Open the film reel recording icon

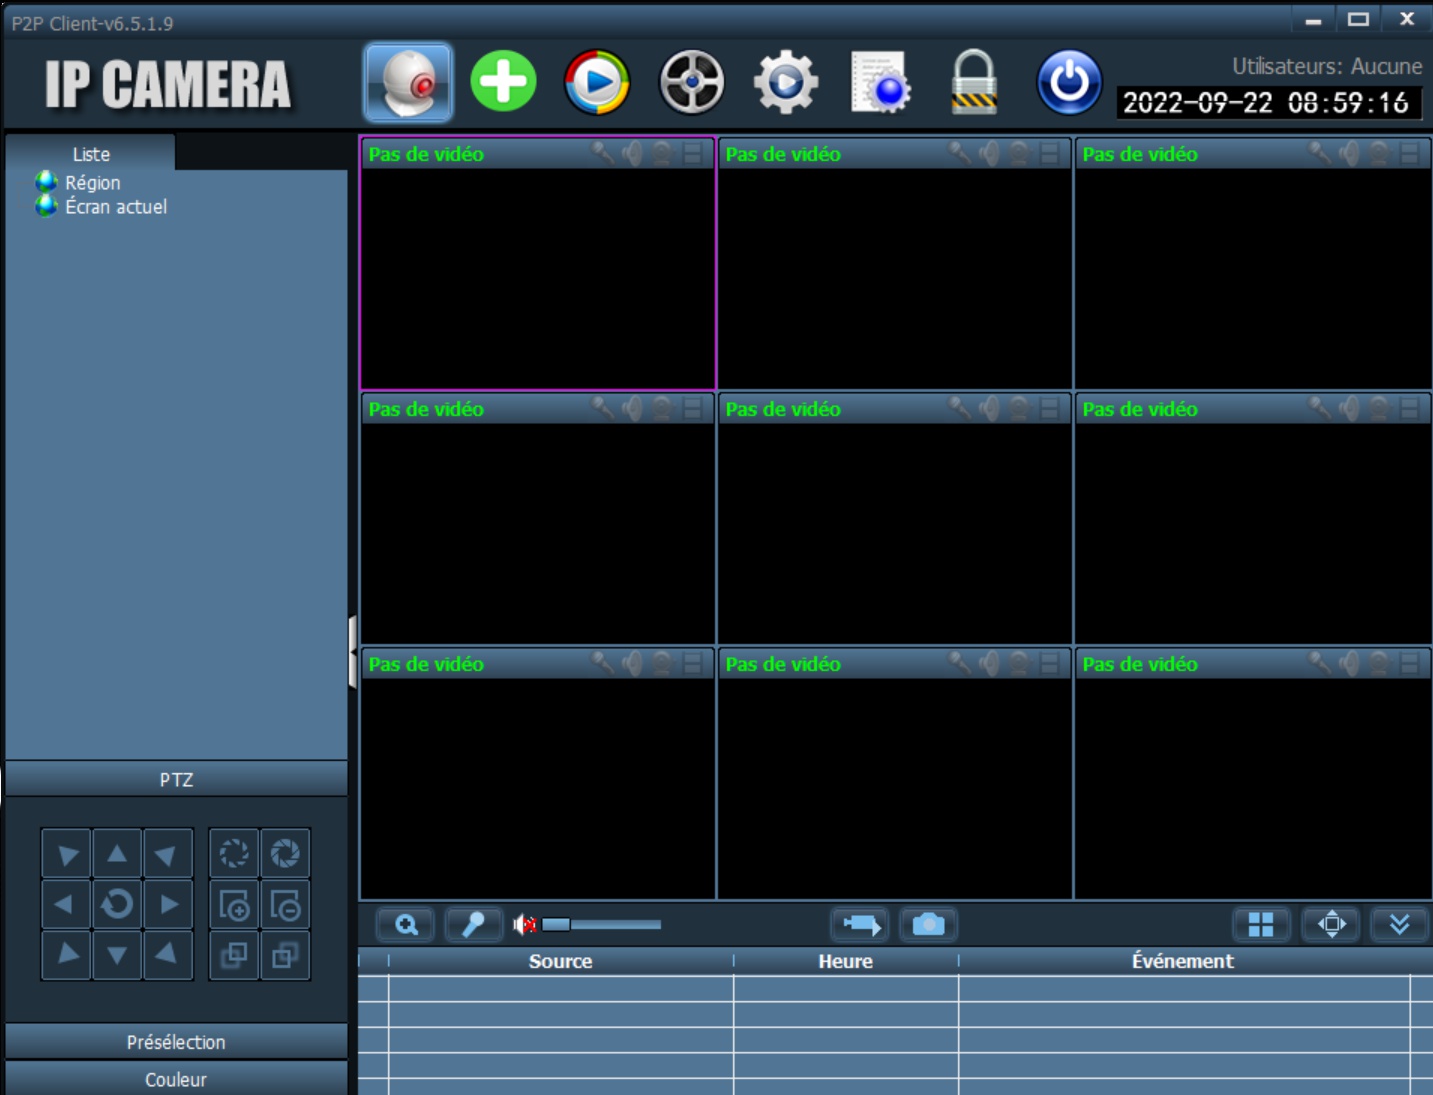point(691,82)
